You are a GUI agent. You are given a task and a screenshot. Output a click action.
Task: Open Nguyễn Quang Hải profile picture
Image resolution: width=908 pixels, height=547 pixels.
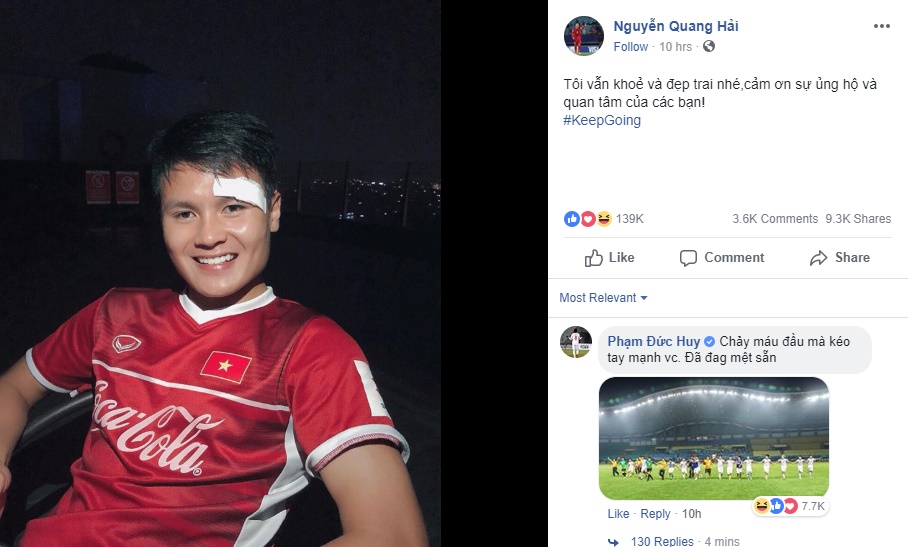tap(584, 36)
